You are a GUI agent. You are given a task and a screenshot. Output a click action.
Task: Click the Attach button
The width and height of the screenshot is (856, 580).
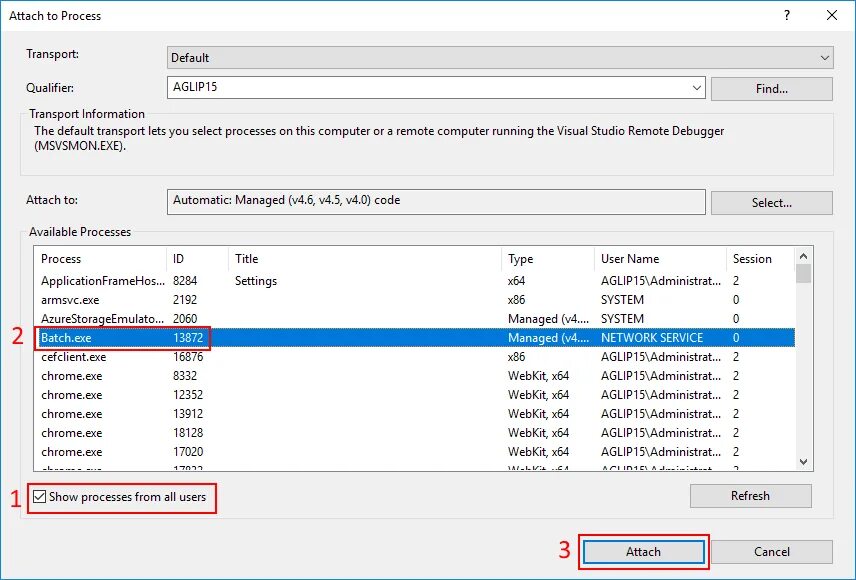[x=644, y=552]
